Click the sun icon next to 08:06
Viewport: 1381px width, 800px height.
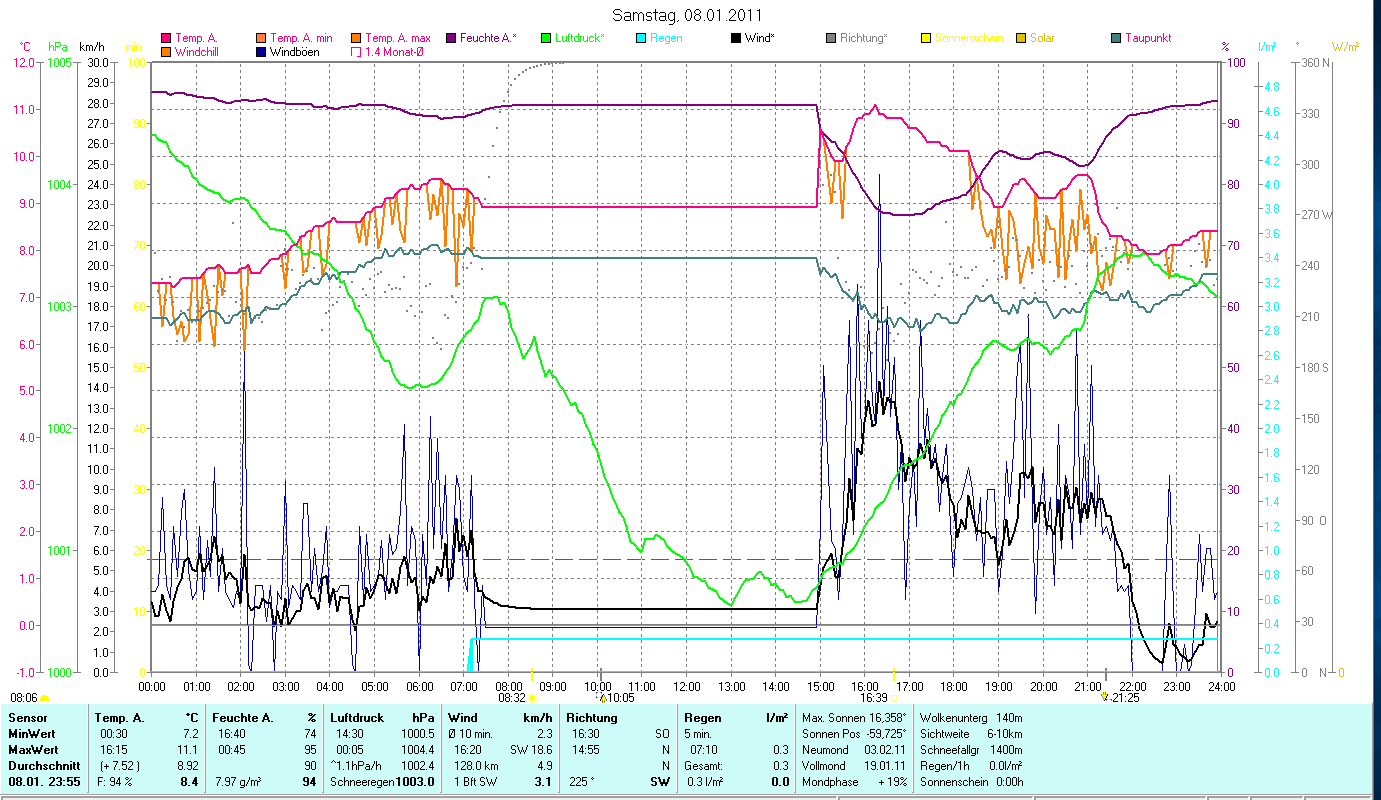click(45, 697)
